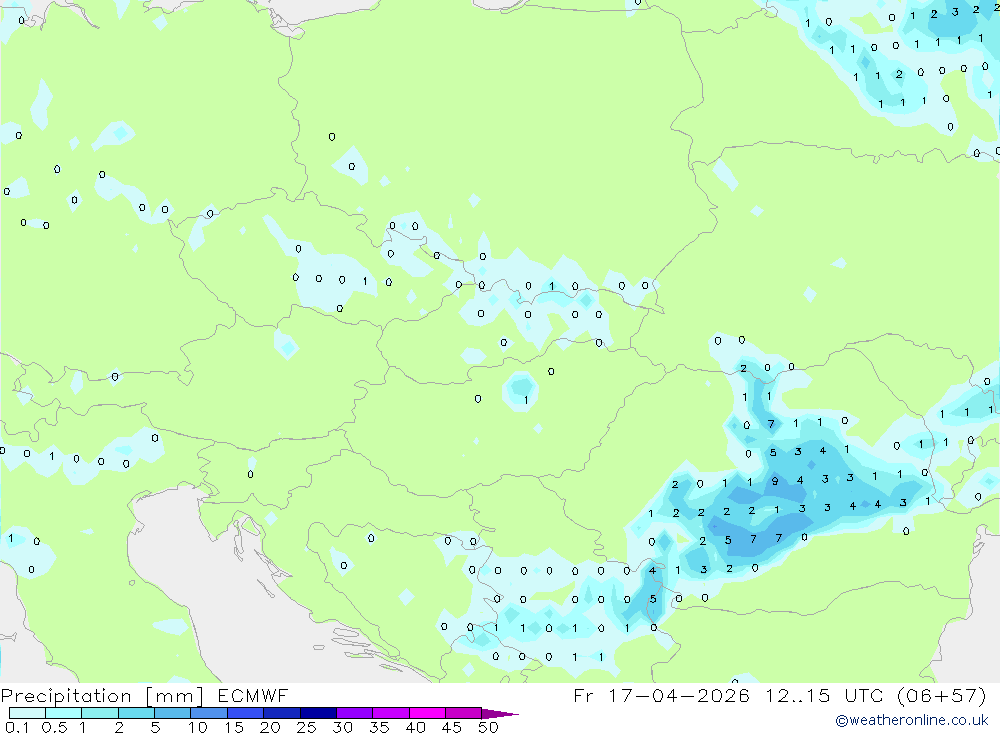
Task: Click the 20–25 mm dark blue legend box
Action: pos(282,713)
